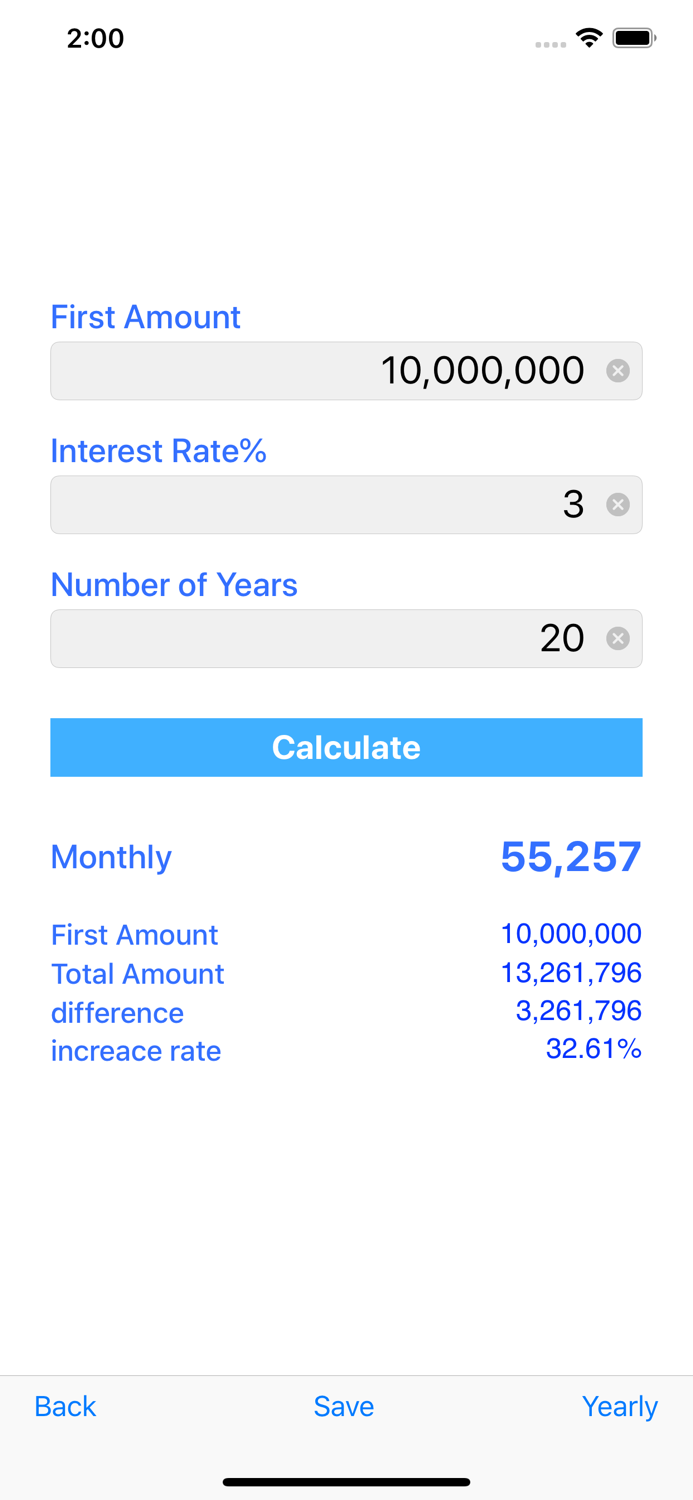Tap the home indicator bar
693x1500 pixels.
pyautogui.click(x=346, y=1482)
